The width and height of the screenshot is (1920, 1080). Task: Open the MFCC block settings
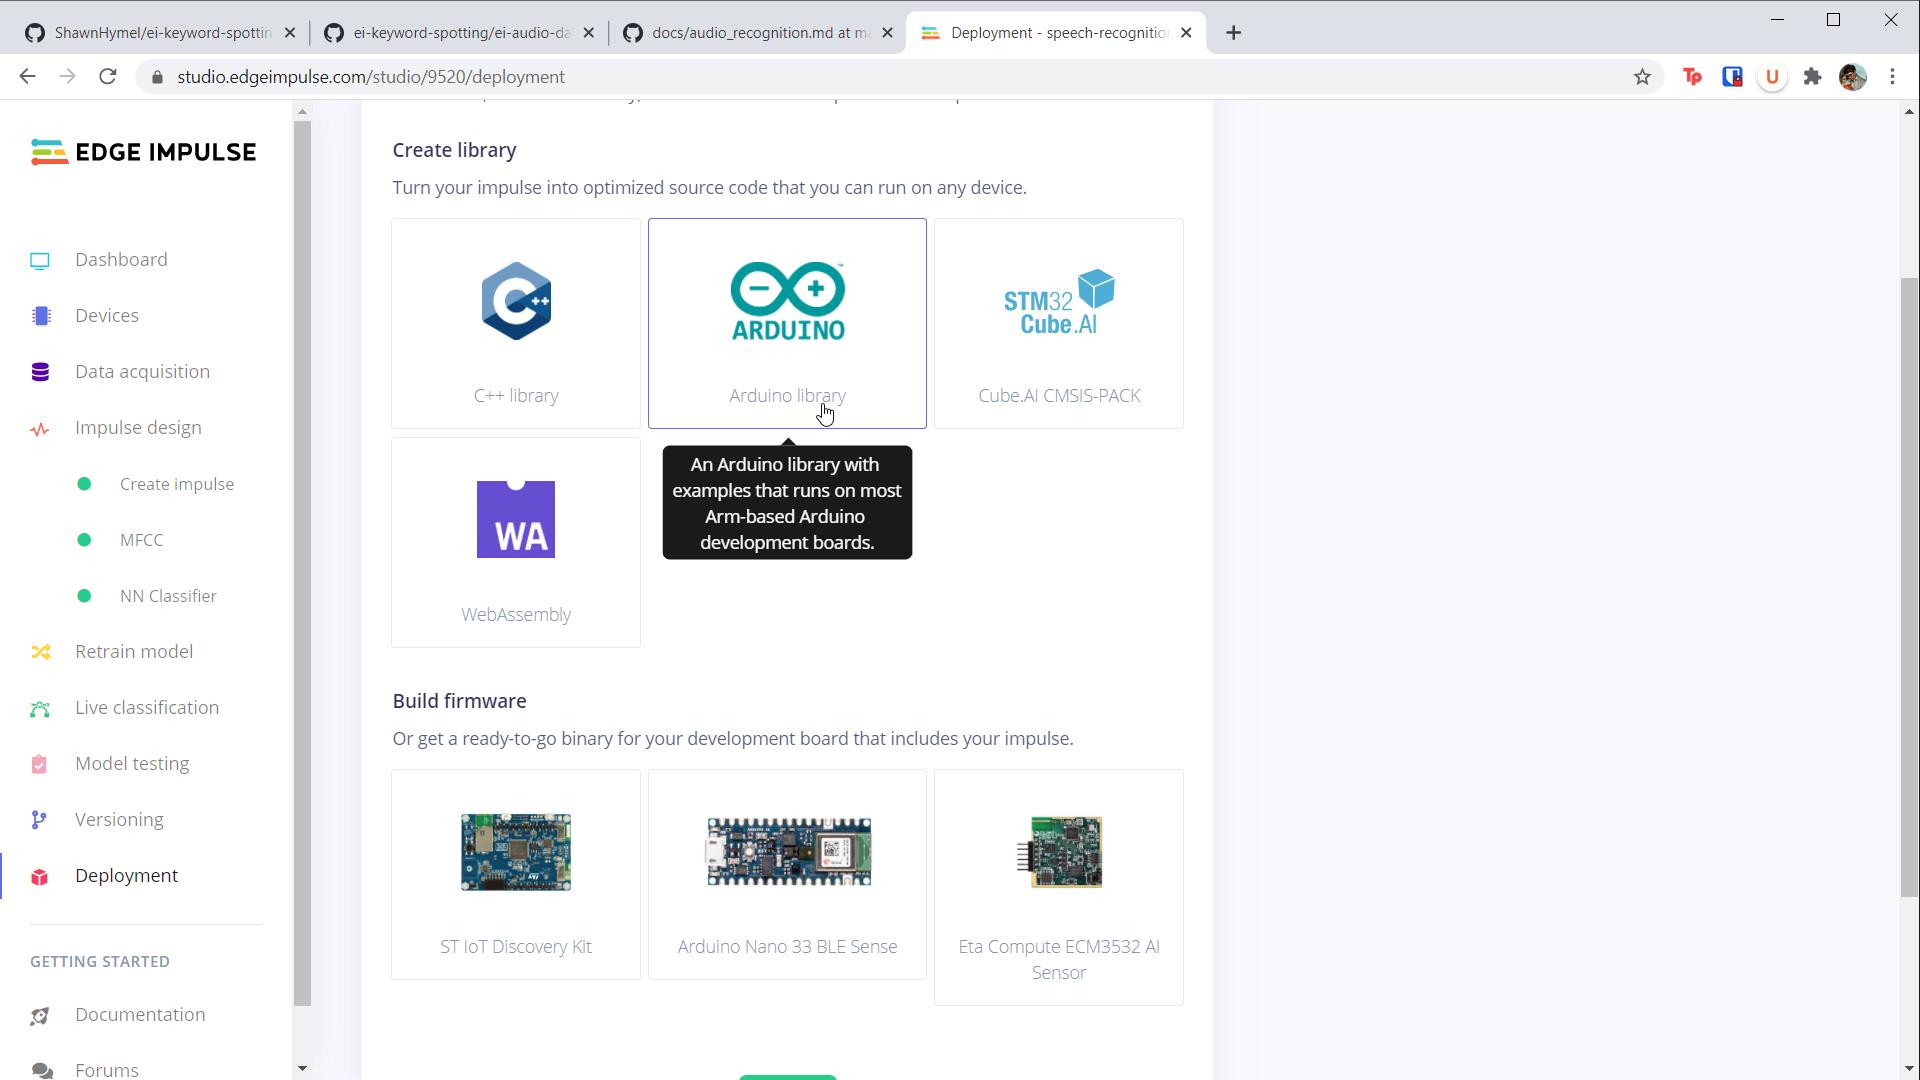(141, 540)
